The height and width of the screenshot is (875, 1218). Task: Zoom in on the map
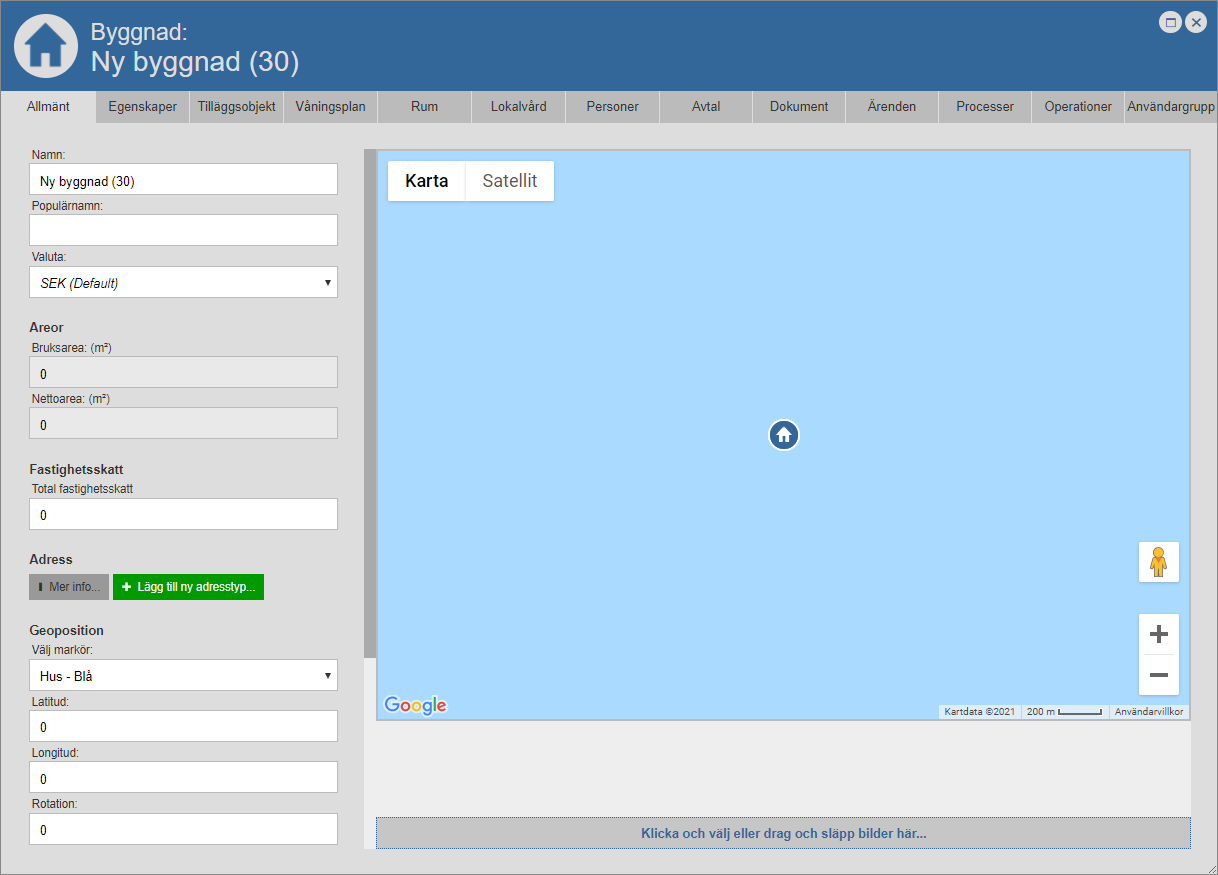(1158, 634)
